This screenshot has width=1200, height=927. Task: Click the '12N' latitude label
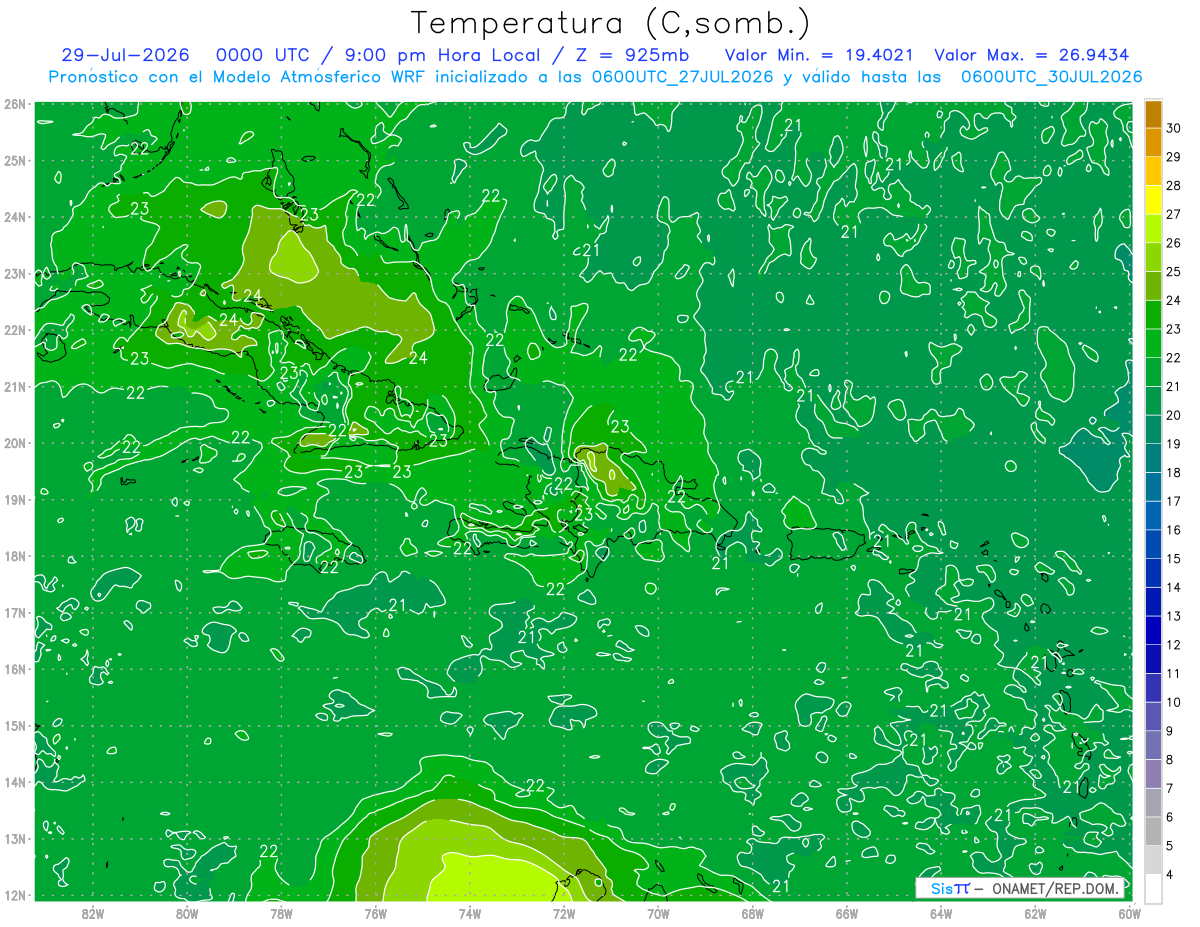[x=15, y=895]
